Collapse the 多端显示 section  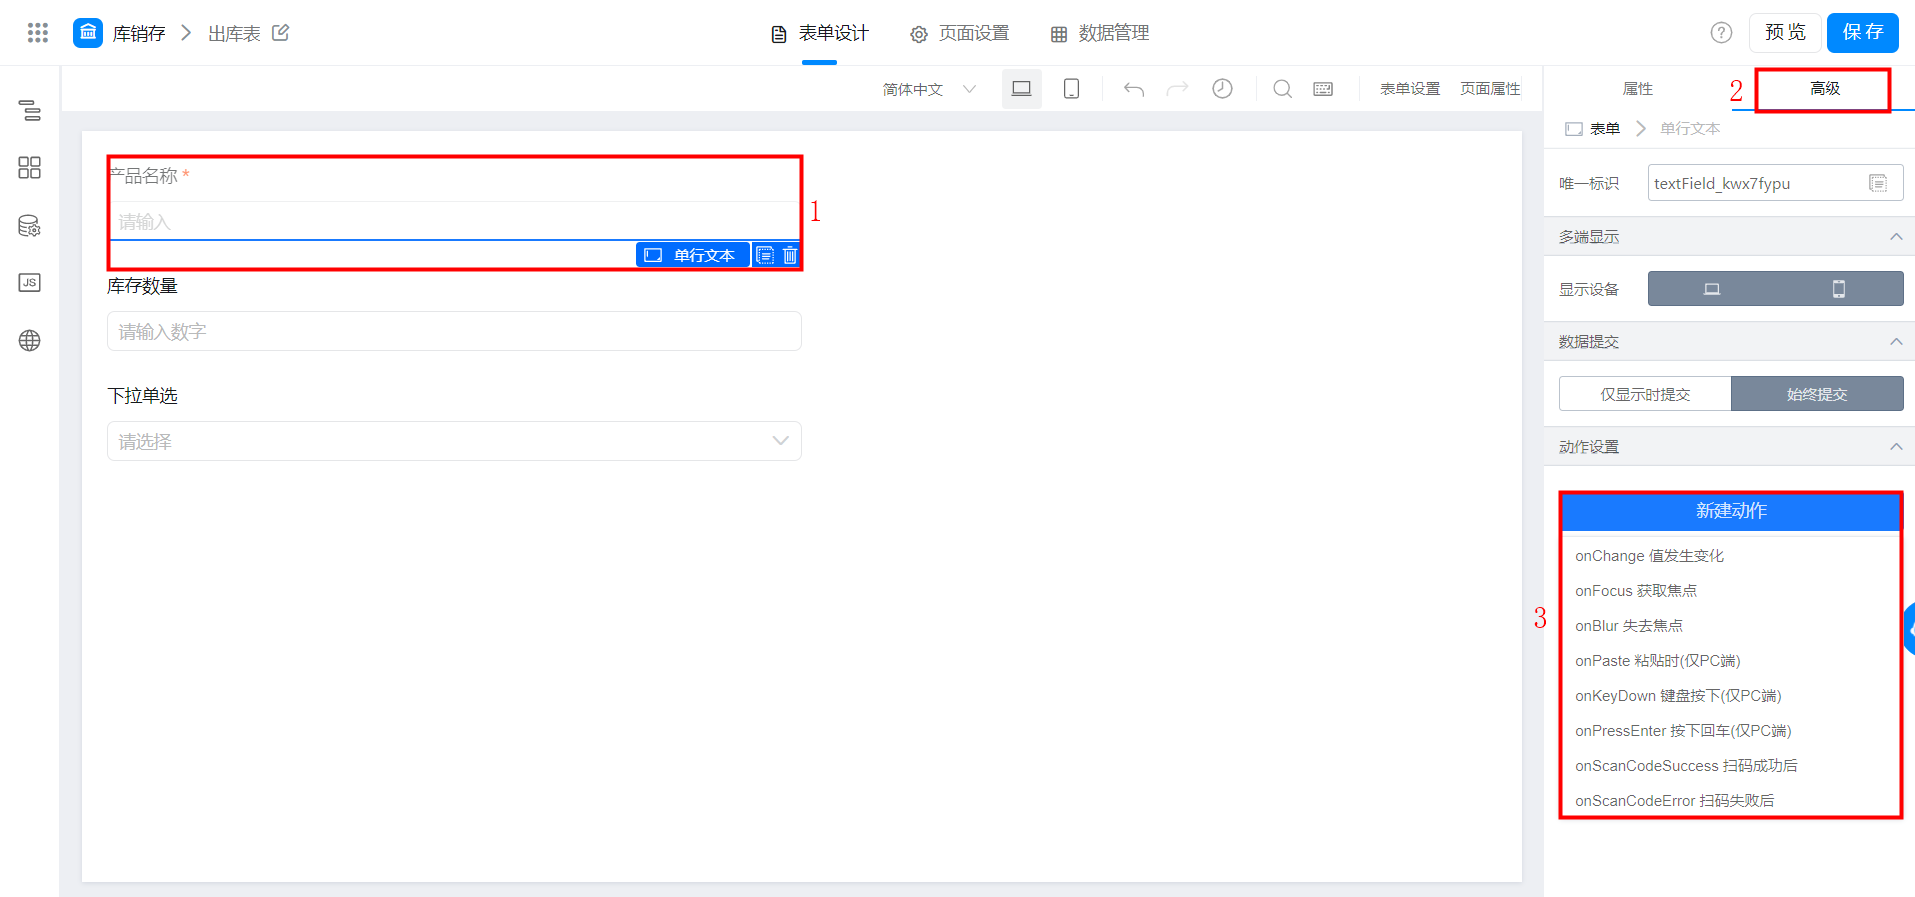pos(1895,237)
